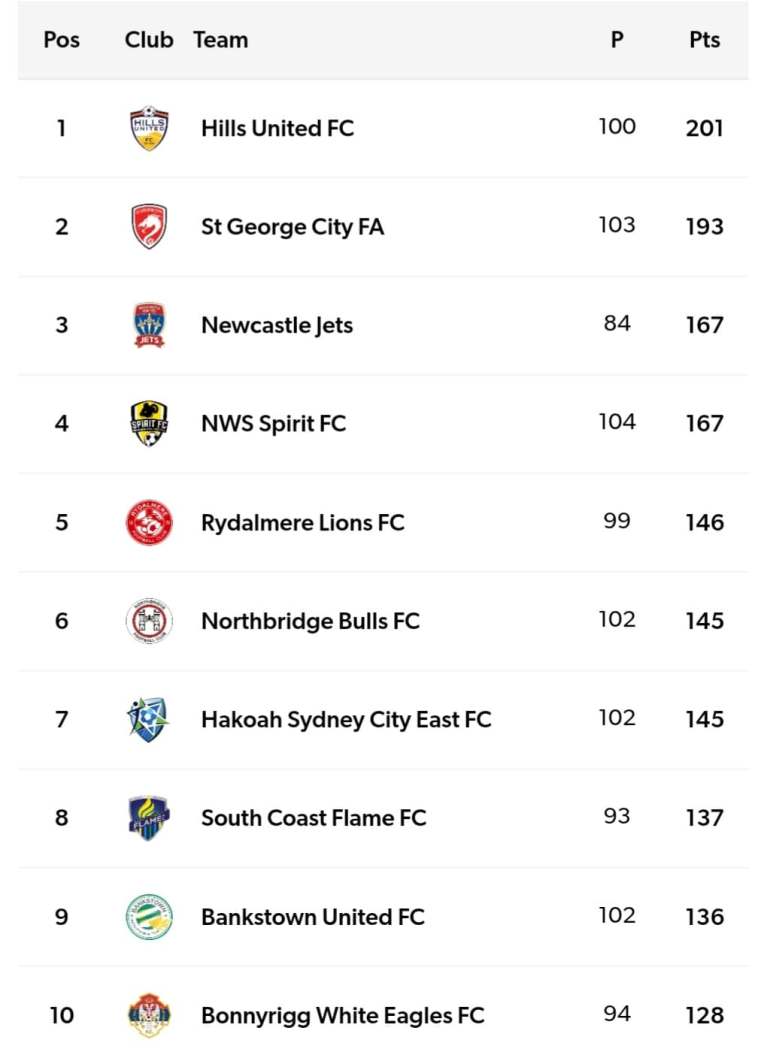Sort table by the Pts column header

704,40
